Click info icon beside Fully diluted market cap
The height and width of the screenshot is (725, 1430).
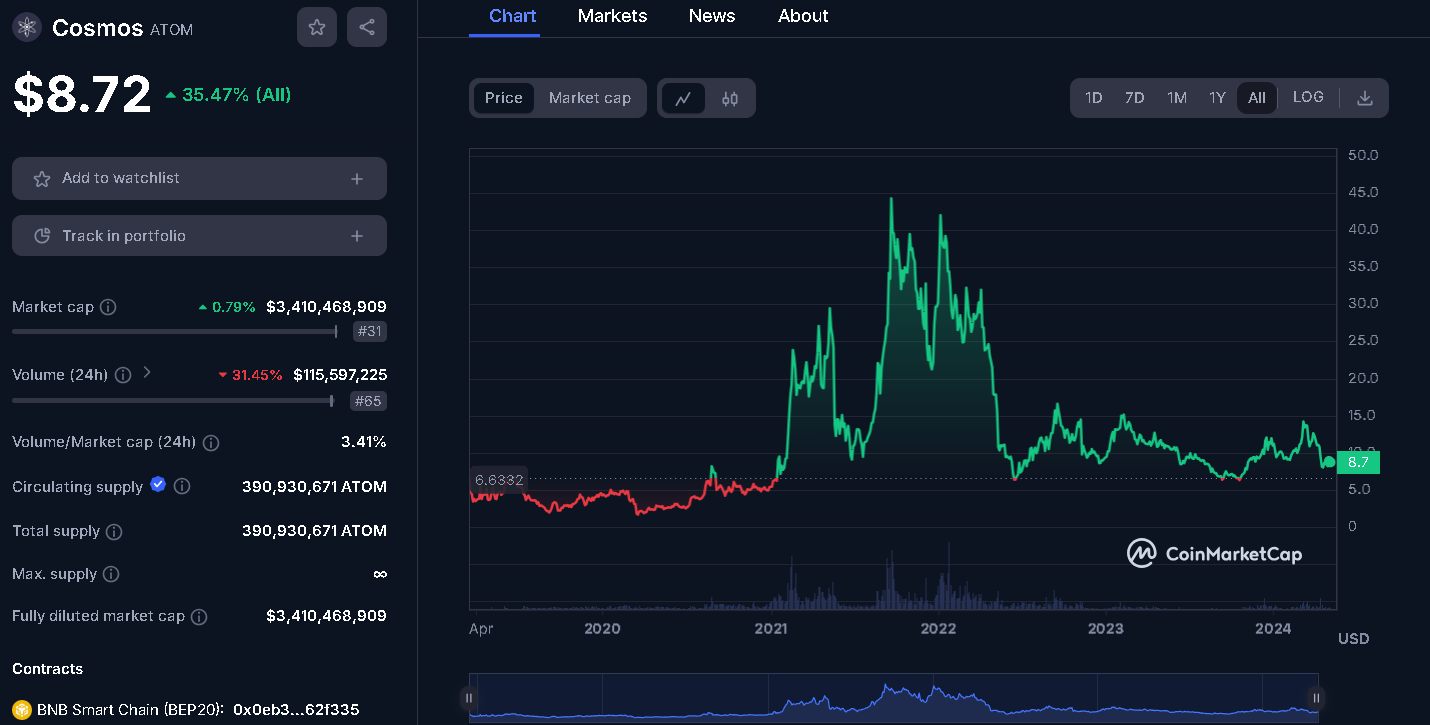[x=200, y=617]
